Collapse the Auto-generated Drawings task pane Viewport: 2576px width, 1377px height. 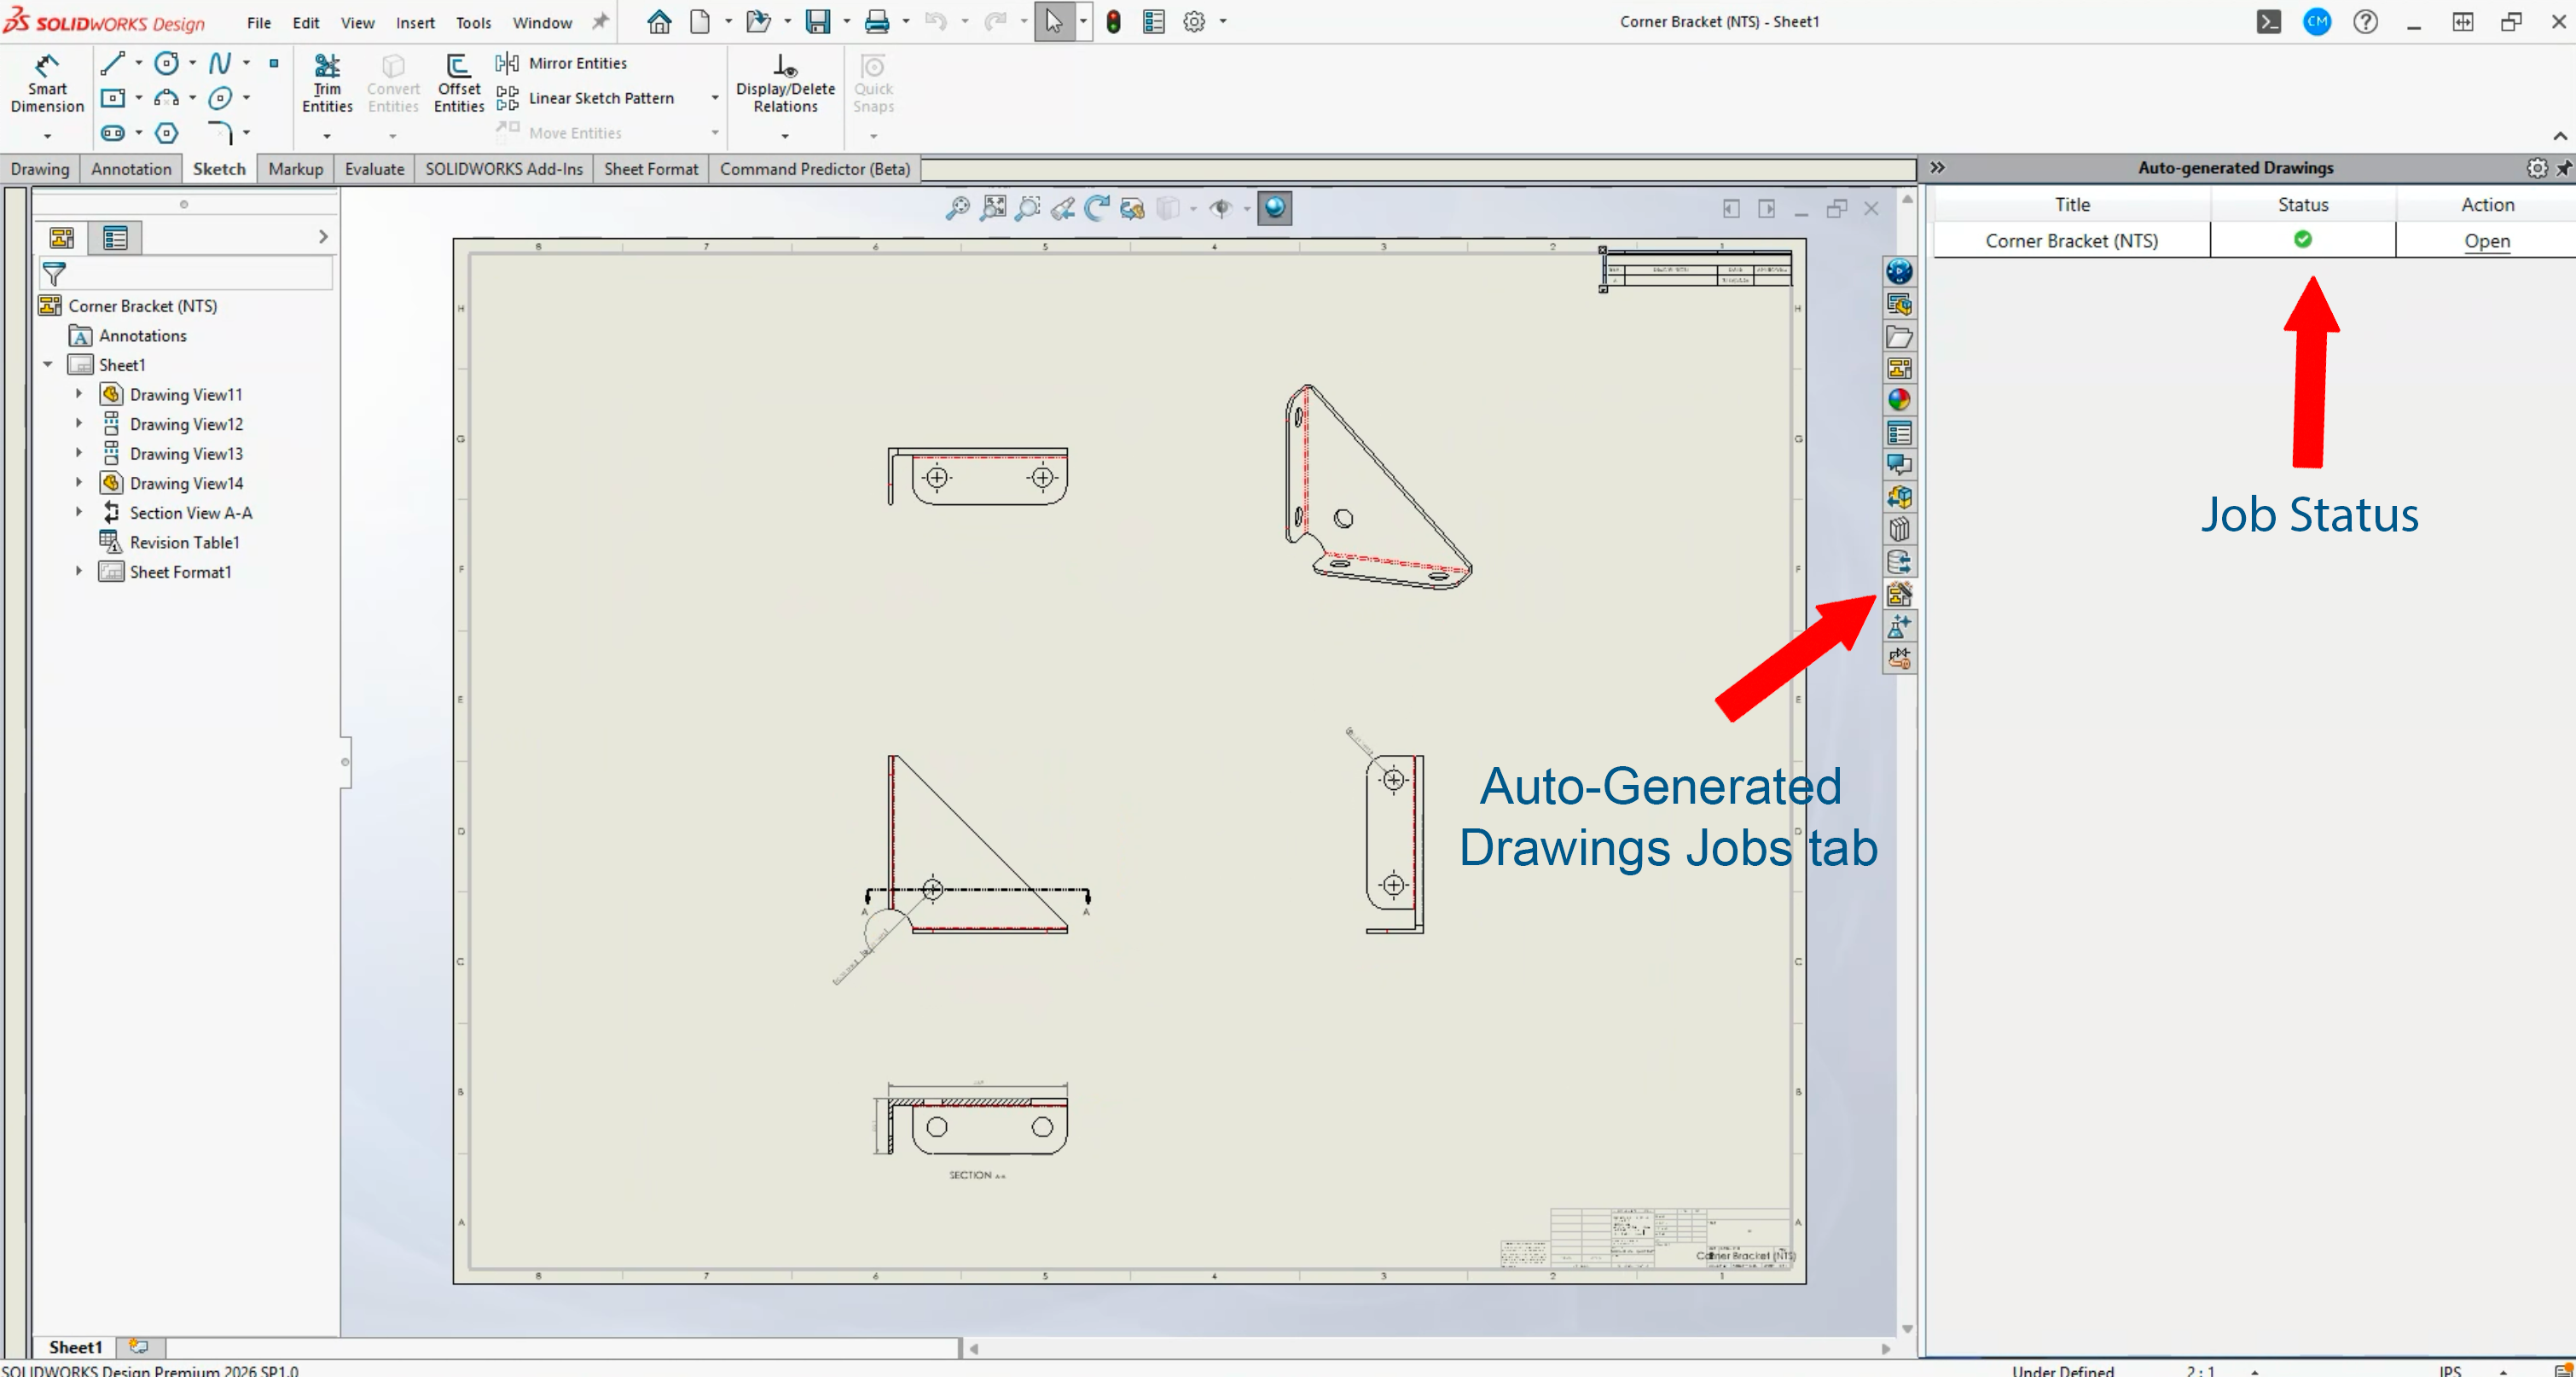pyautogui.click(x=1937, y=168)
